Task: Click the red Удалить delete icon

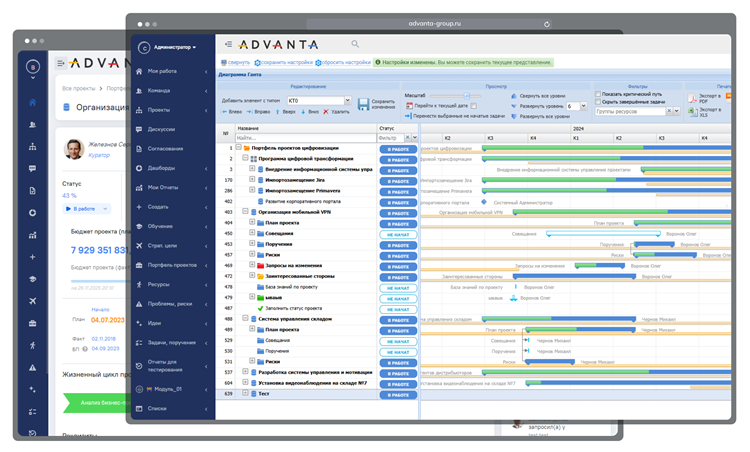Action: point(326,112)
